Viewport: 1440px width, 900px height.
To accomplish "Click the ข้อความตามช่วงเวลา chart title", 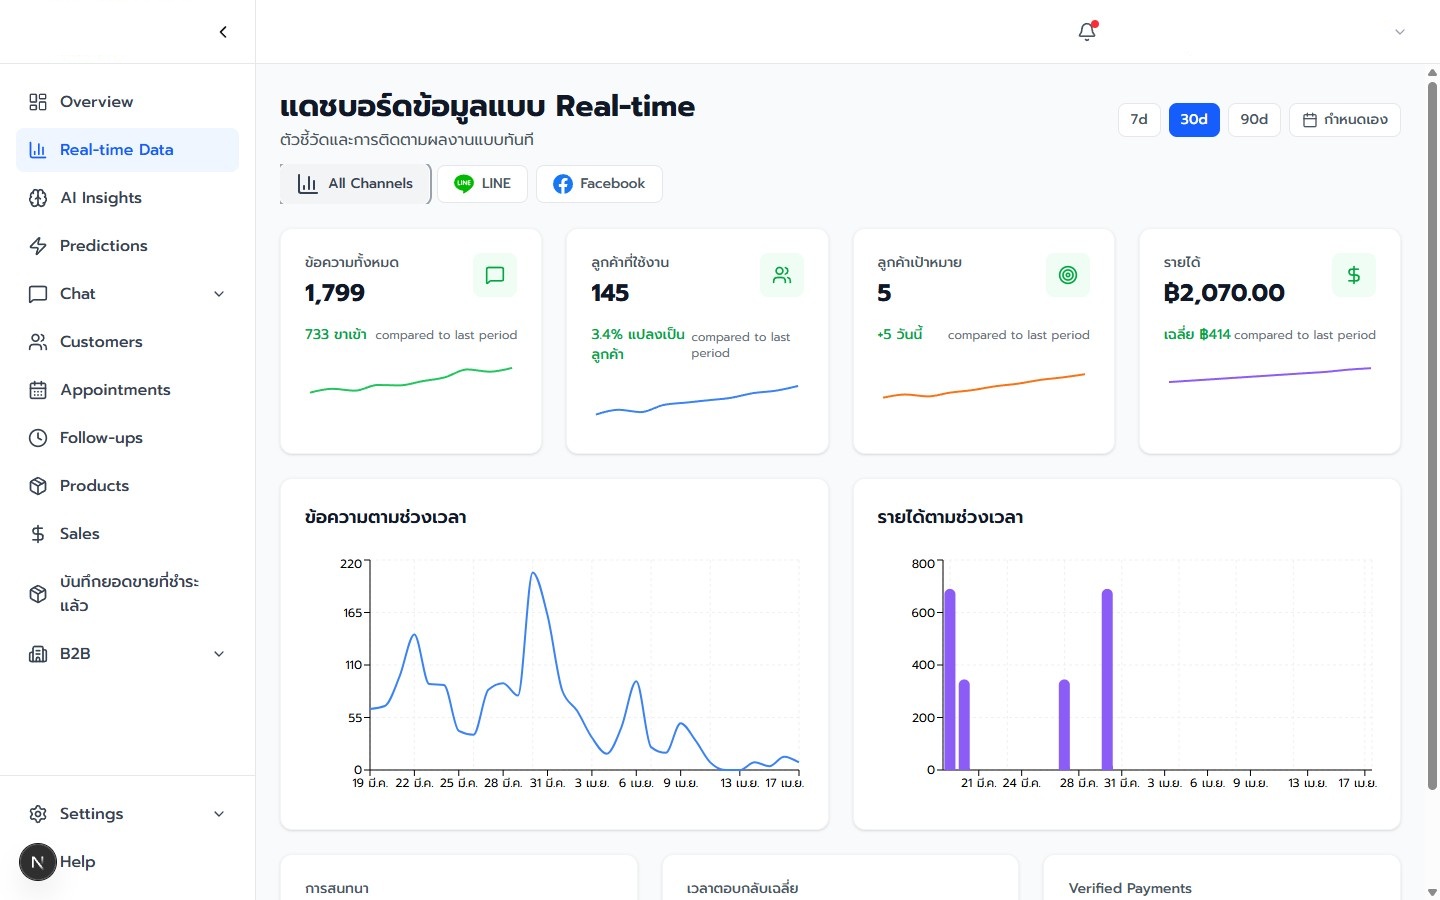I will click(x=386, y=518).
